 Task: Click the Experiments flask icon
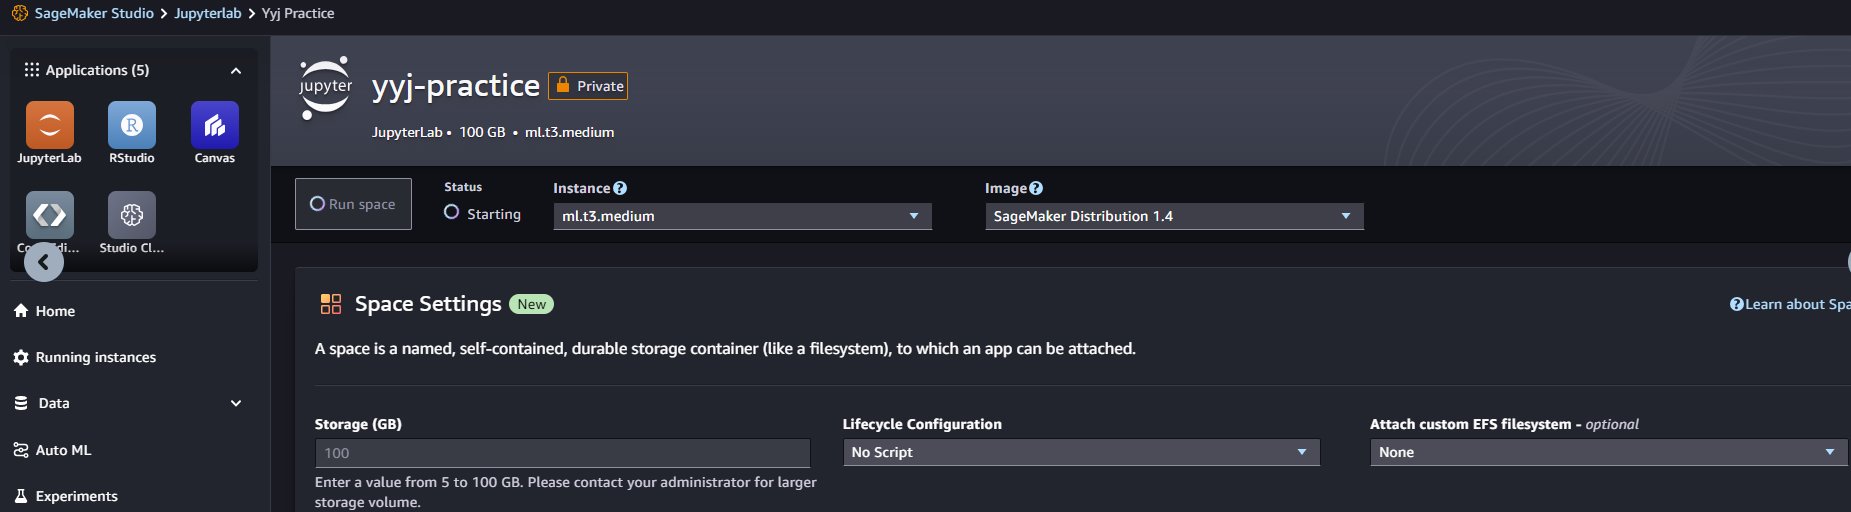click(21, 496)
